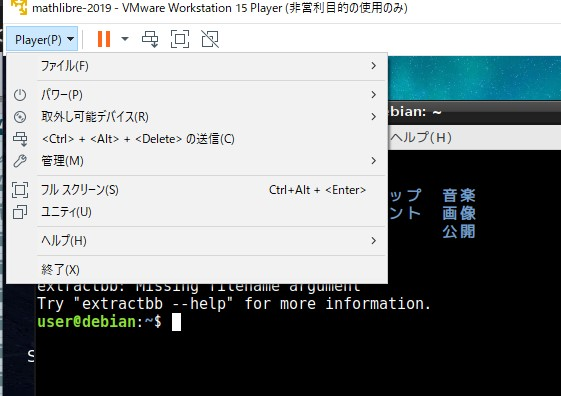Click the VMware Player title bar icon

pyautogui.click(x=19, y=7)
